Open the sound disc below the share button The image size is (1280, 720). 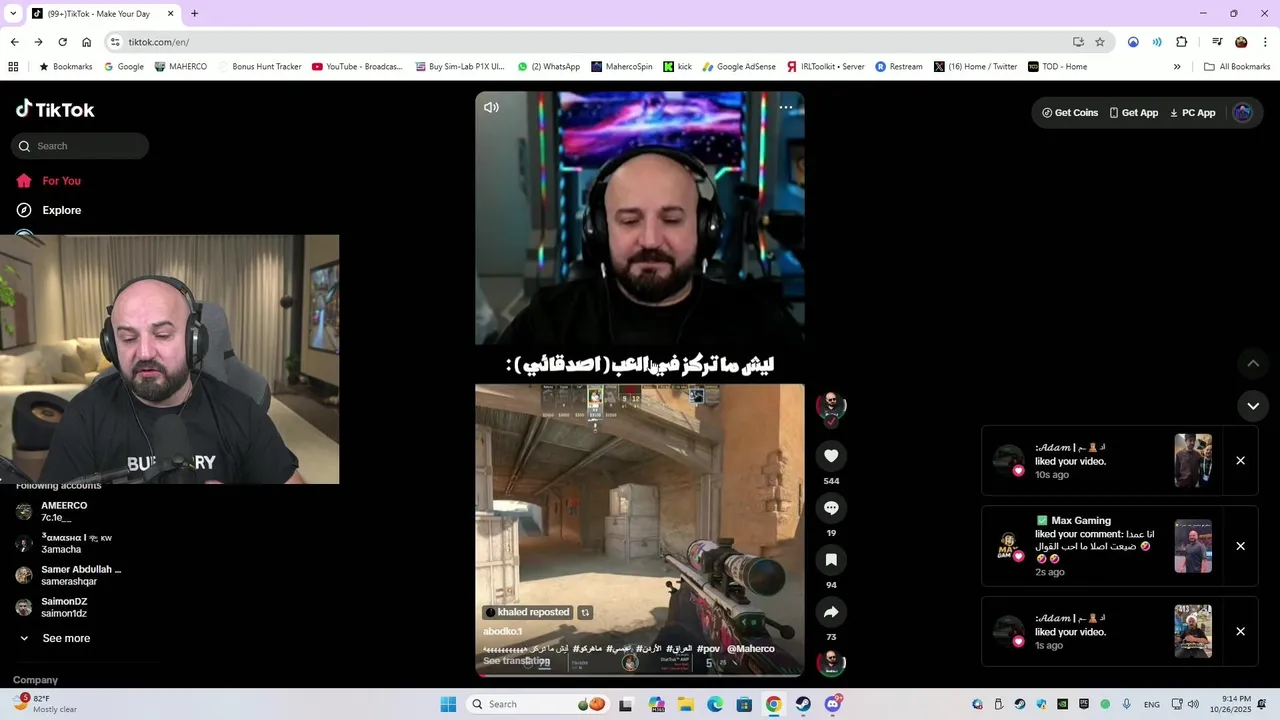[x=831, y=663]
